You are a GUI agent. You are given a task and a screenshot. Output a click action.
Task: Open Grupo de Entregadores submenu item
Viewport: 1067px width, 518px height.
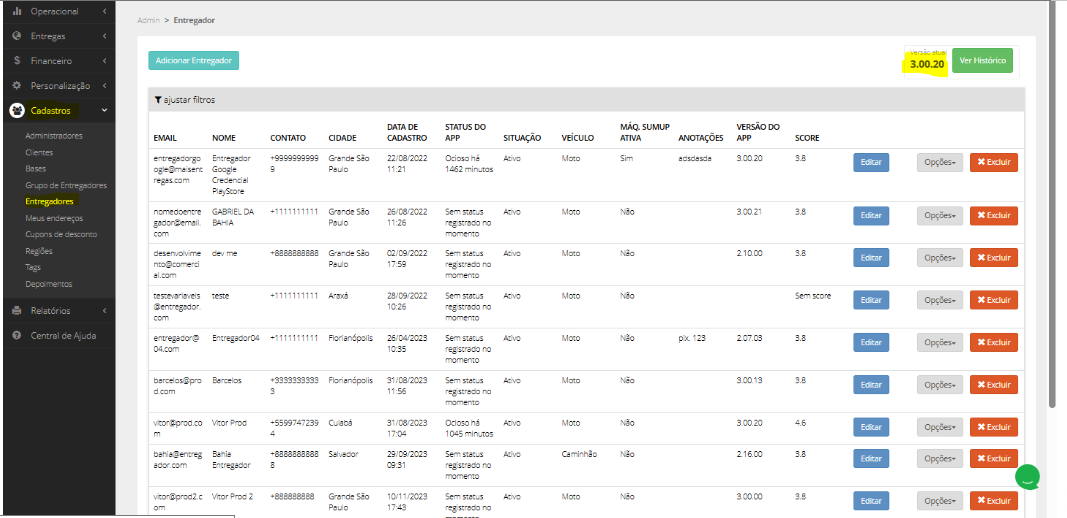66,185
